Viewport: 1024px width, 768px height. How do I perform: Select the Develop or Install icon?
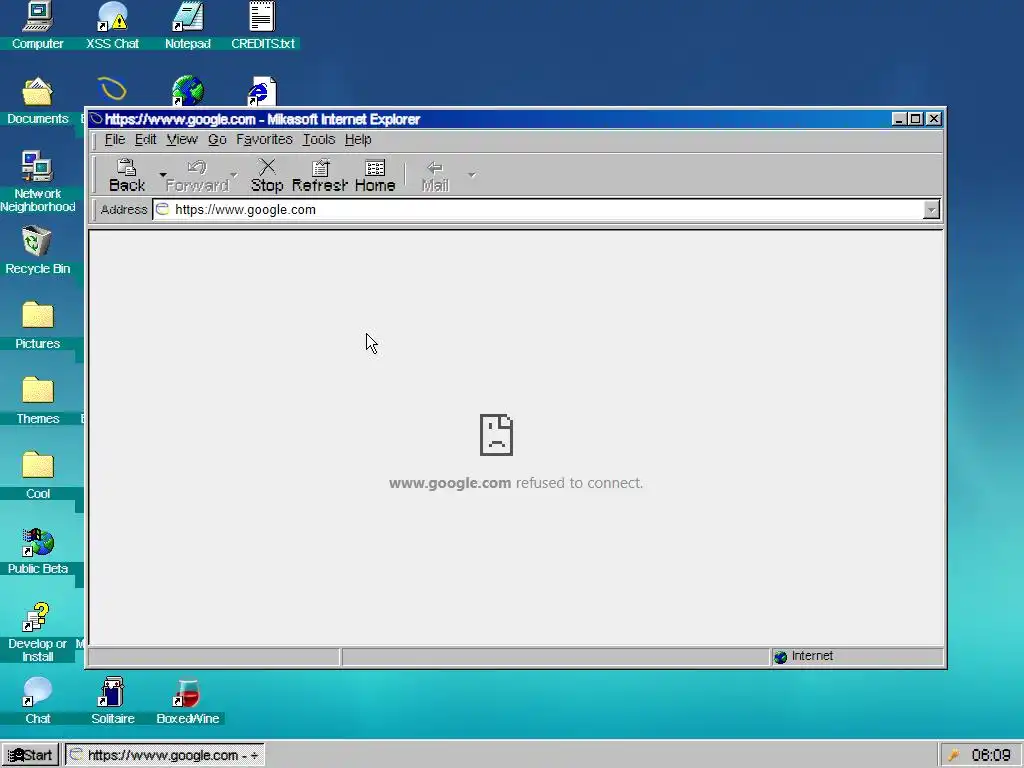click(x=37, y=632)
